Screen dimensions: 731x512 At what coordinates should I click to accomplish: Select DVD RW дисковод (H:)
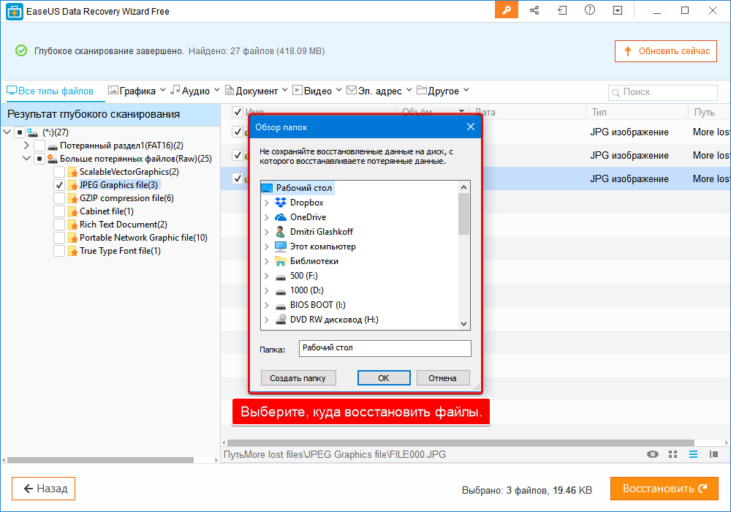click(x=334, y=319)
